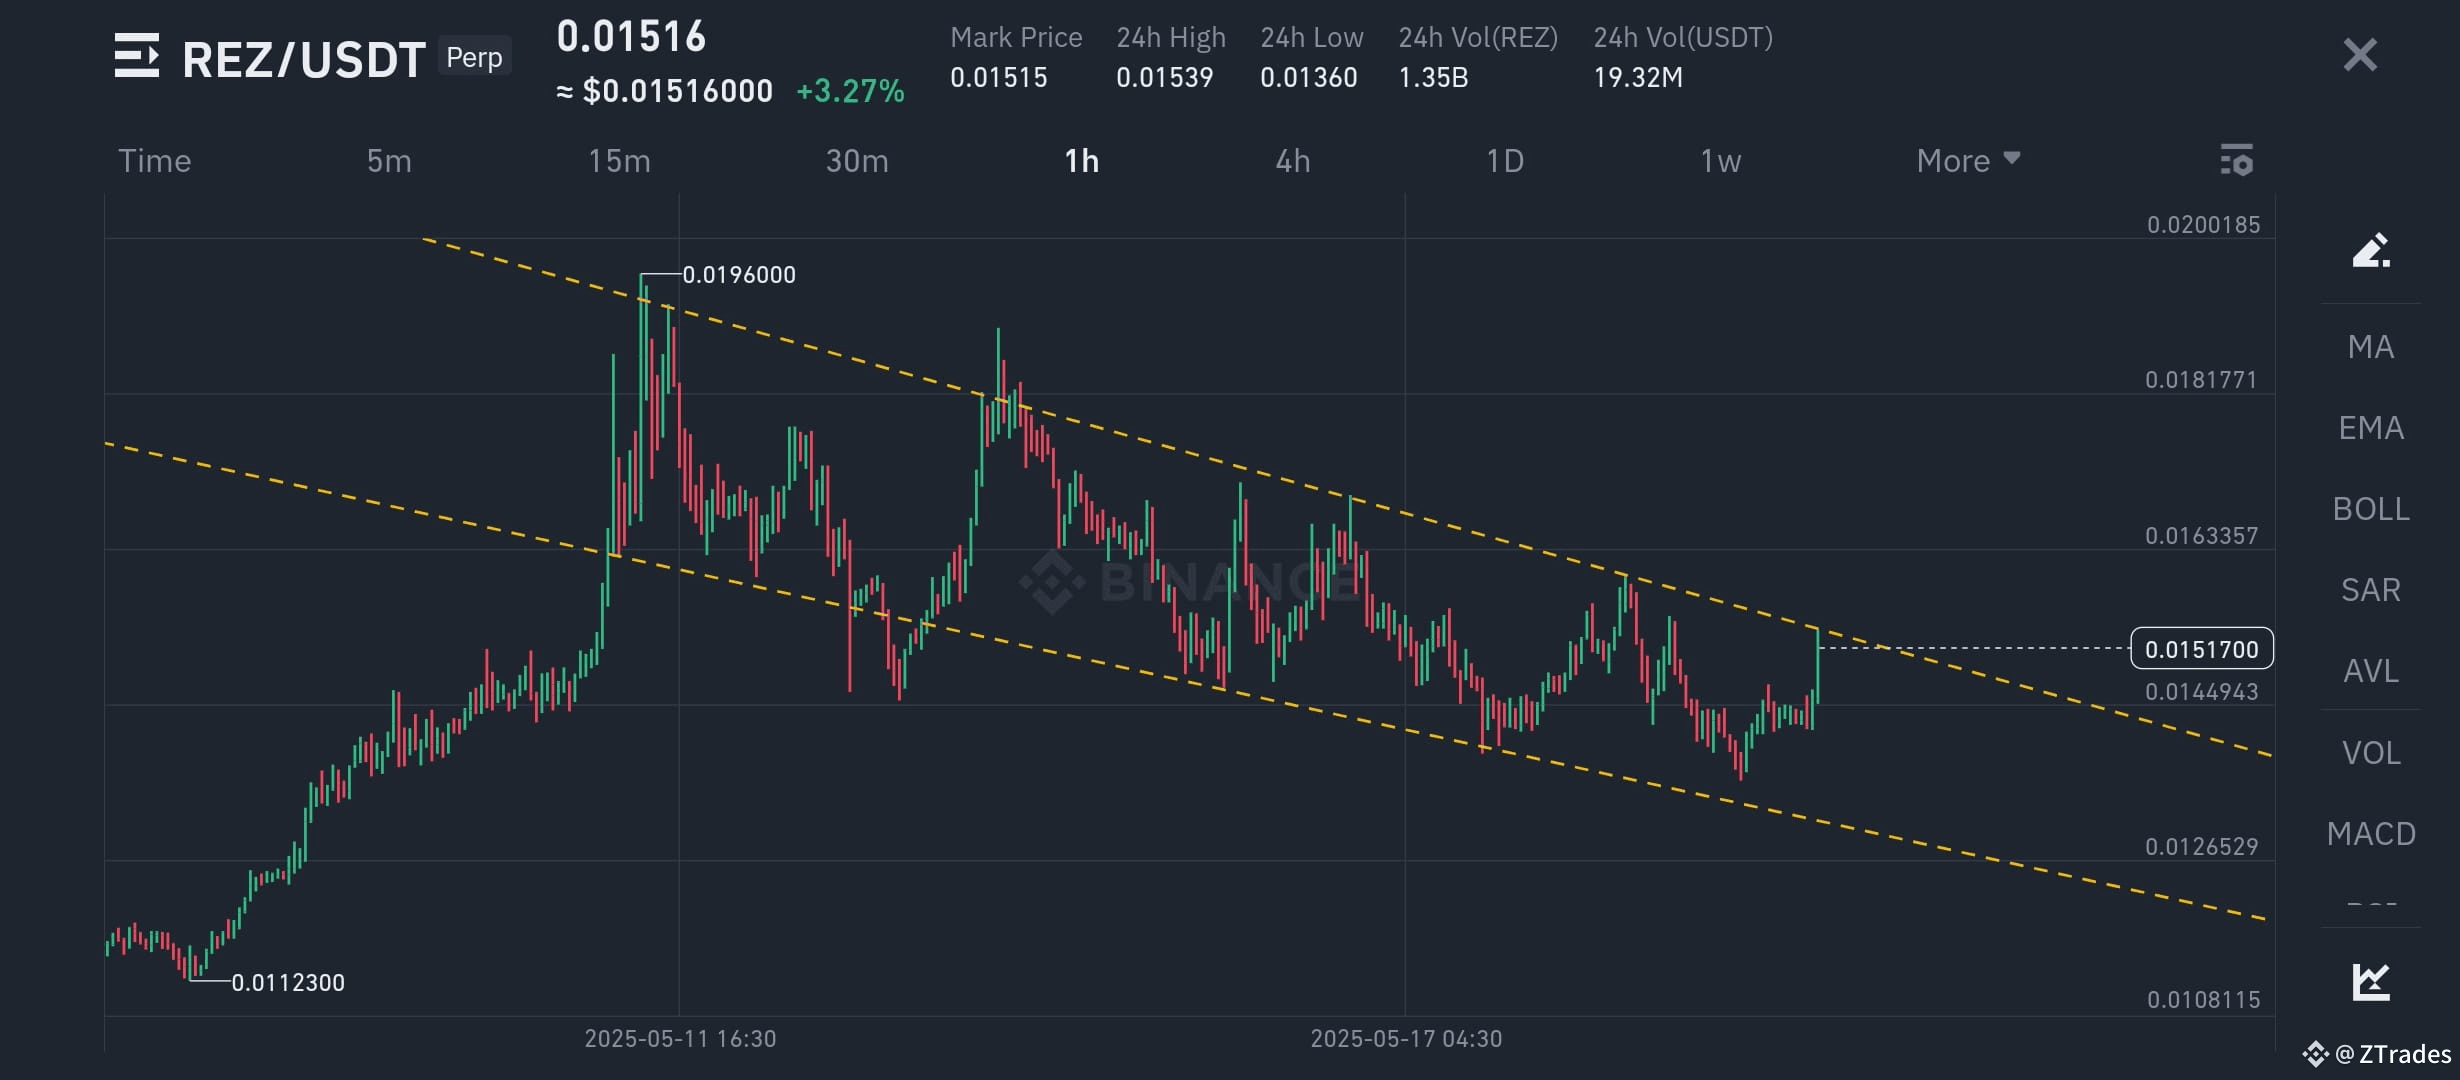Viewport: 2460px width, 1080px height.
Task: Open the chart settings icon beside More
Action: pos(2237,160)
